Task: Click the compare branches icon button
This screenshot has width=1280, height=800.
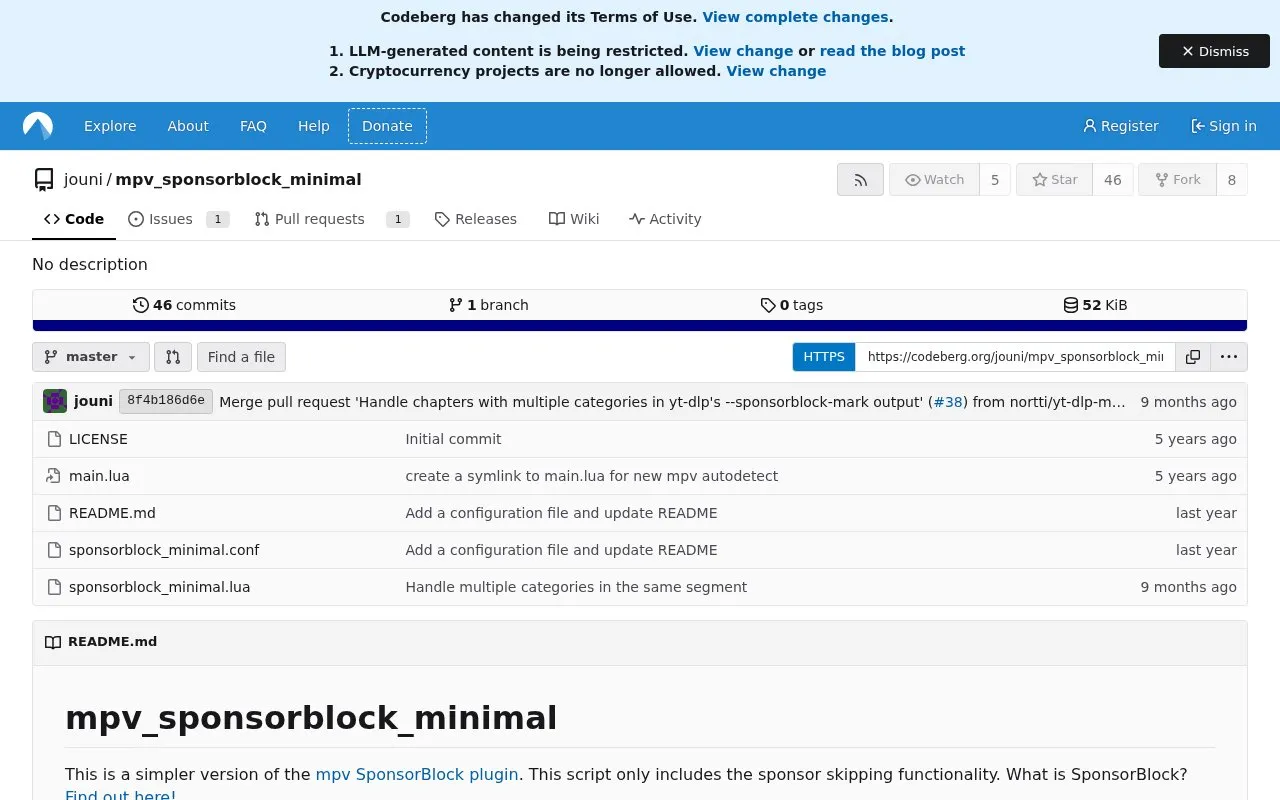Action: click(x=172, y=357)
